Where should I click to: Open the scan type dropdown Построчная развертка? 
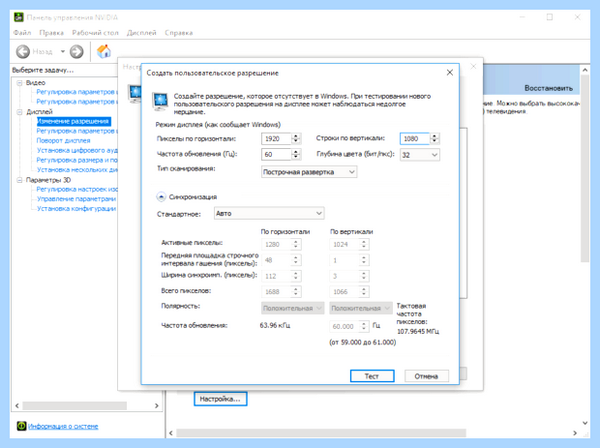309,172
